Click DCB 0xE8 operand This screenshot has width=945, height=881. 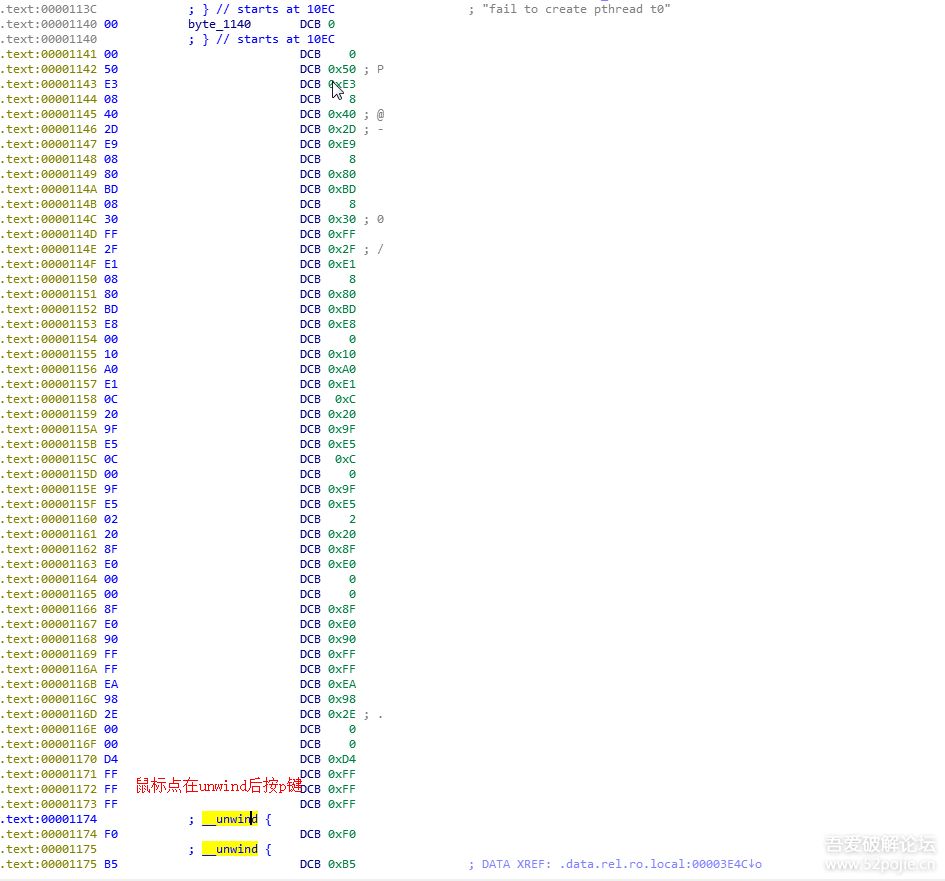tap(342, 324)
